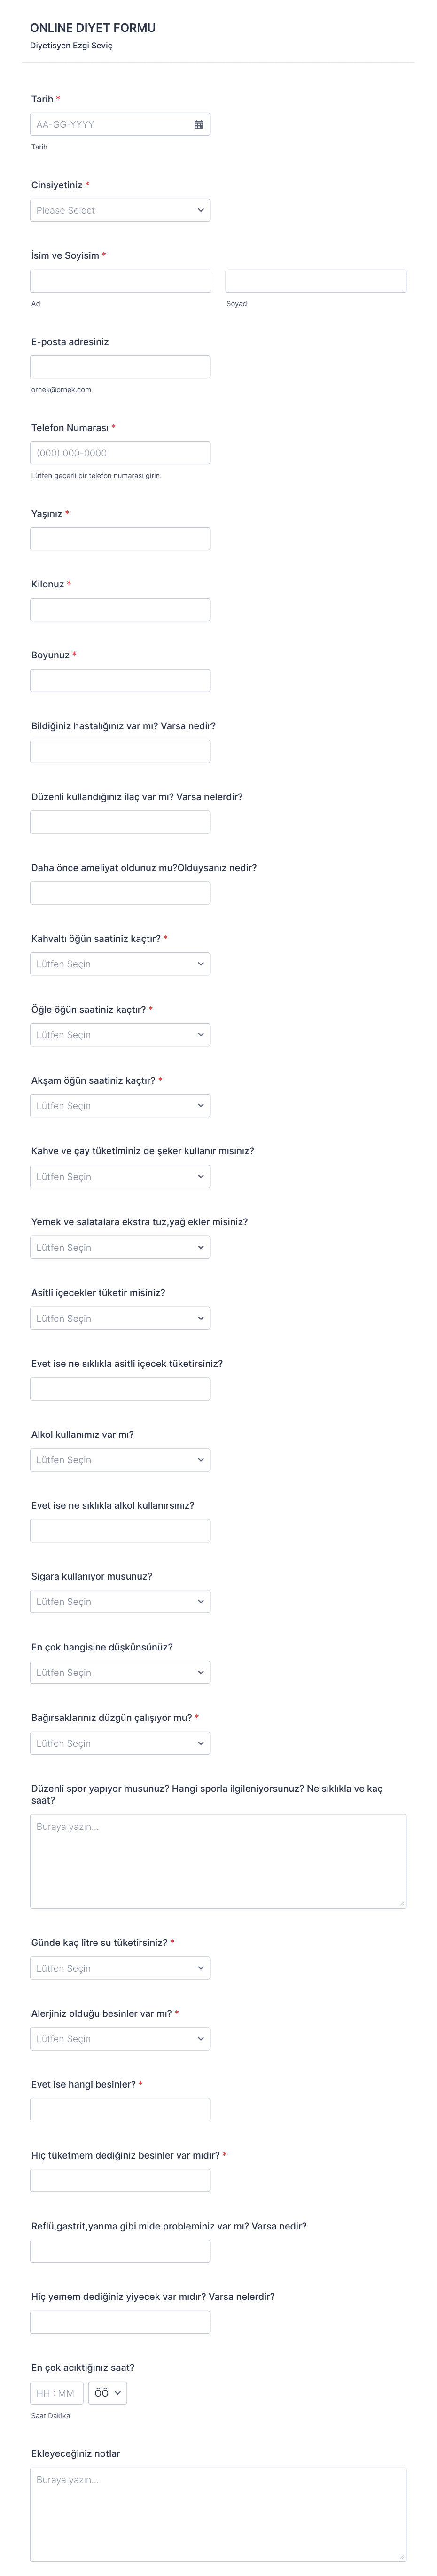Open the Kahve ve çay şeker dropdown
The image size is (437, 2576).
pos(120,1177)
